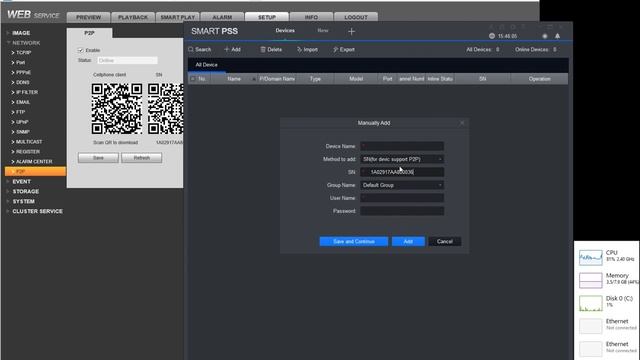Click the LOGOUT tab in Web Service

click(x=356, y=17)
